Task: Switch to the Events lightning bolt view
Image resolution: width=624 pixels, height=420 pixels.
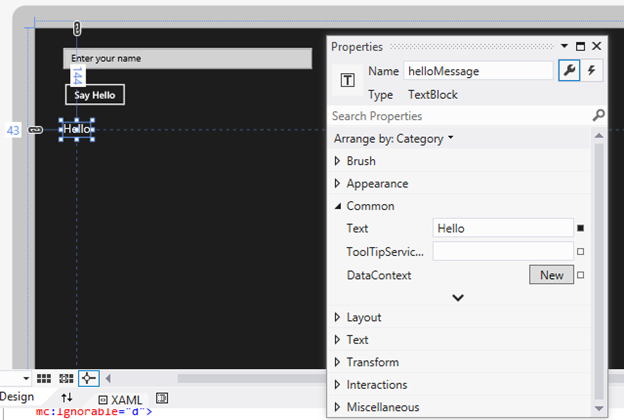Action: [591, 71]
